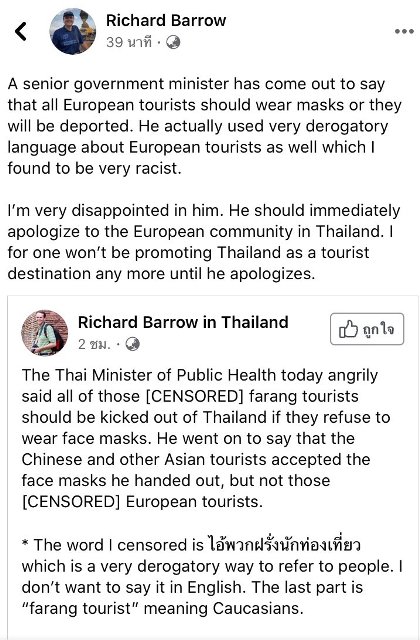
Task: Open the shared post about Thai Minister of Public Health
Action: coord(206,438)
